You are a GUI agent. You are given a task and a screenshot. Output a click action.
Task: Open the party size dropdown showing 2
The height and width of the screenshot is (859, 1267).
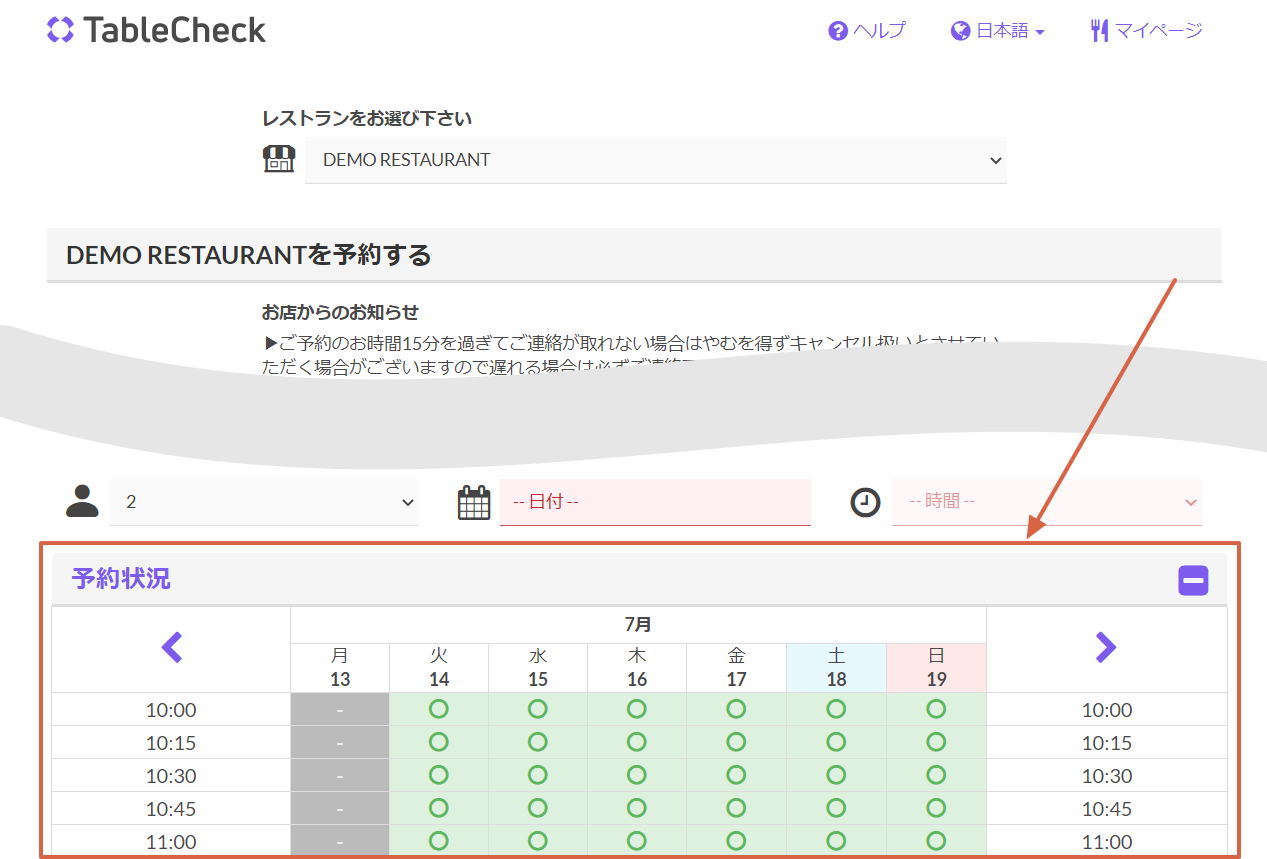(264, 502)
